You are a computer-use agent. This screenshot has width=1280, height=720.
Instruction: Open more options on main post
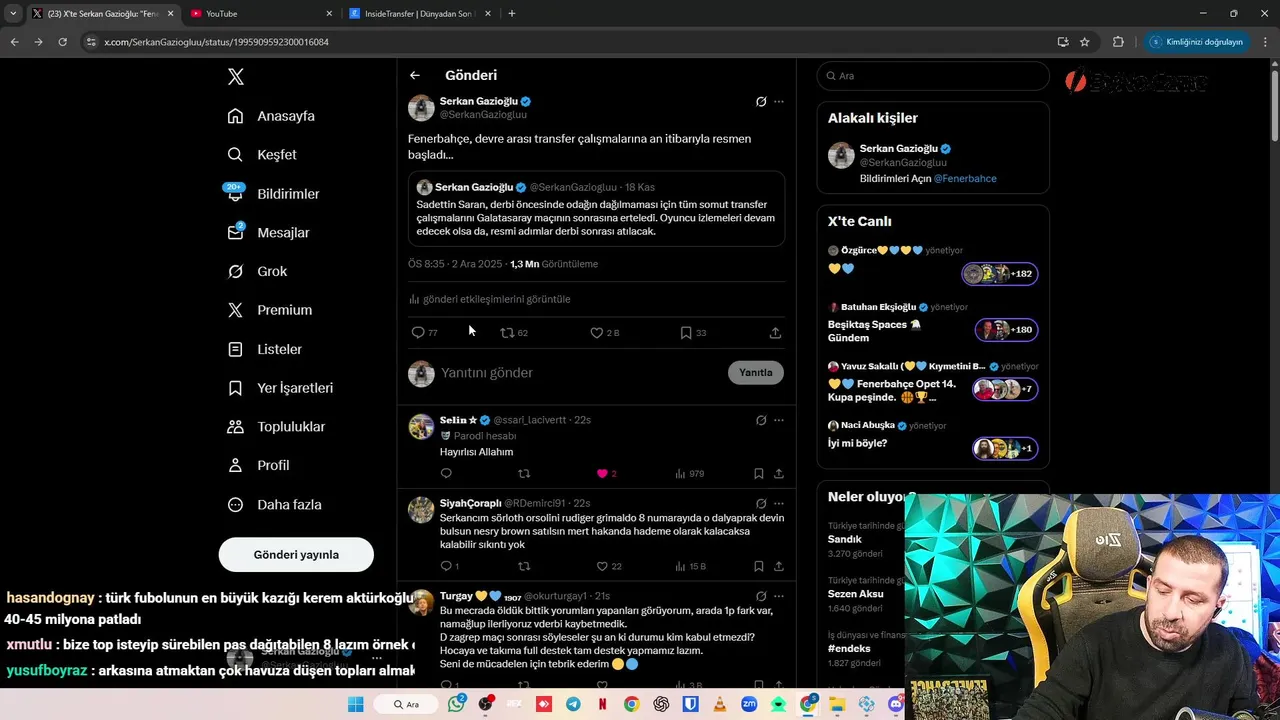(x=779, y=102)
